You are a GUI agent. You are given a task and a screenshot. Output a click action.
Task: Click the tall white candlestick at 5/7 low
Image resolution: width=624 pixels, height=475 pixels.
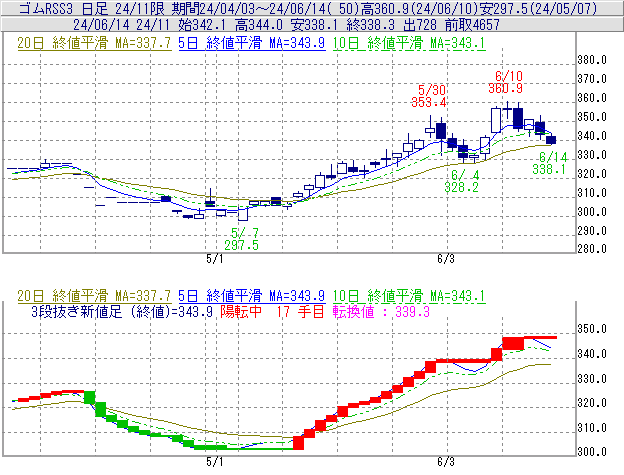click(x=243, y=214)
